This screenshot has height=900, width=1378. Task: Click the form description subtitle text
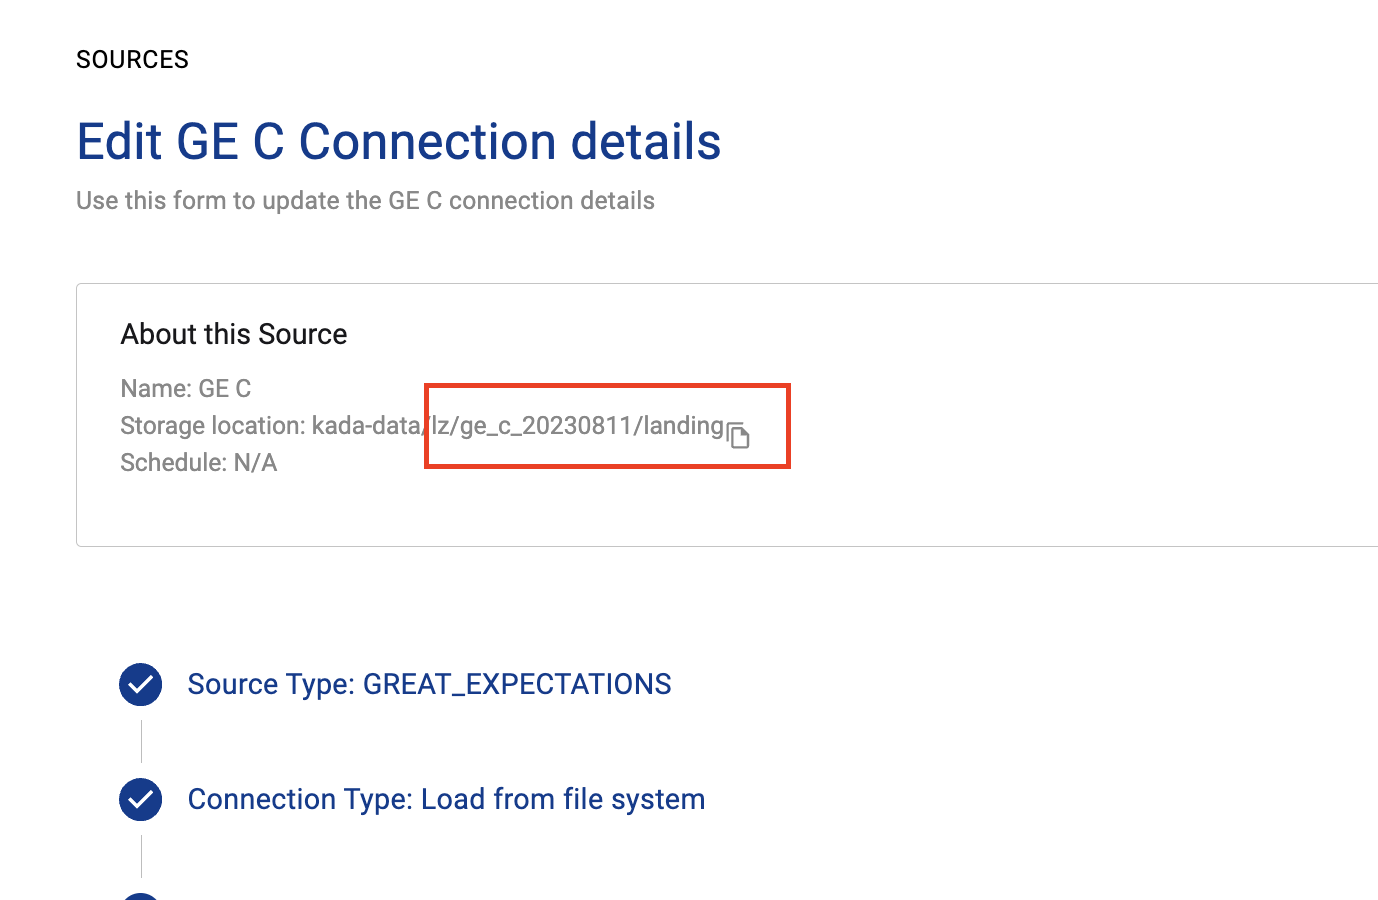coord(365,201)
